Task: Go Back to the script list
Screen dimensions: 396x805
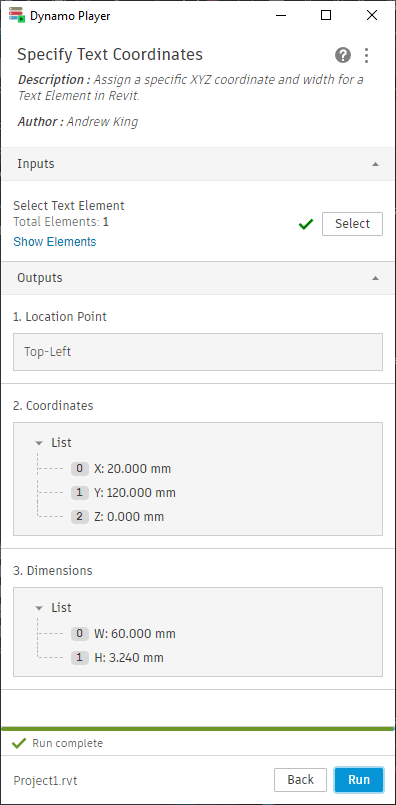Action: coord(300,780)
